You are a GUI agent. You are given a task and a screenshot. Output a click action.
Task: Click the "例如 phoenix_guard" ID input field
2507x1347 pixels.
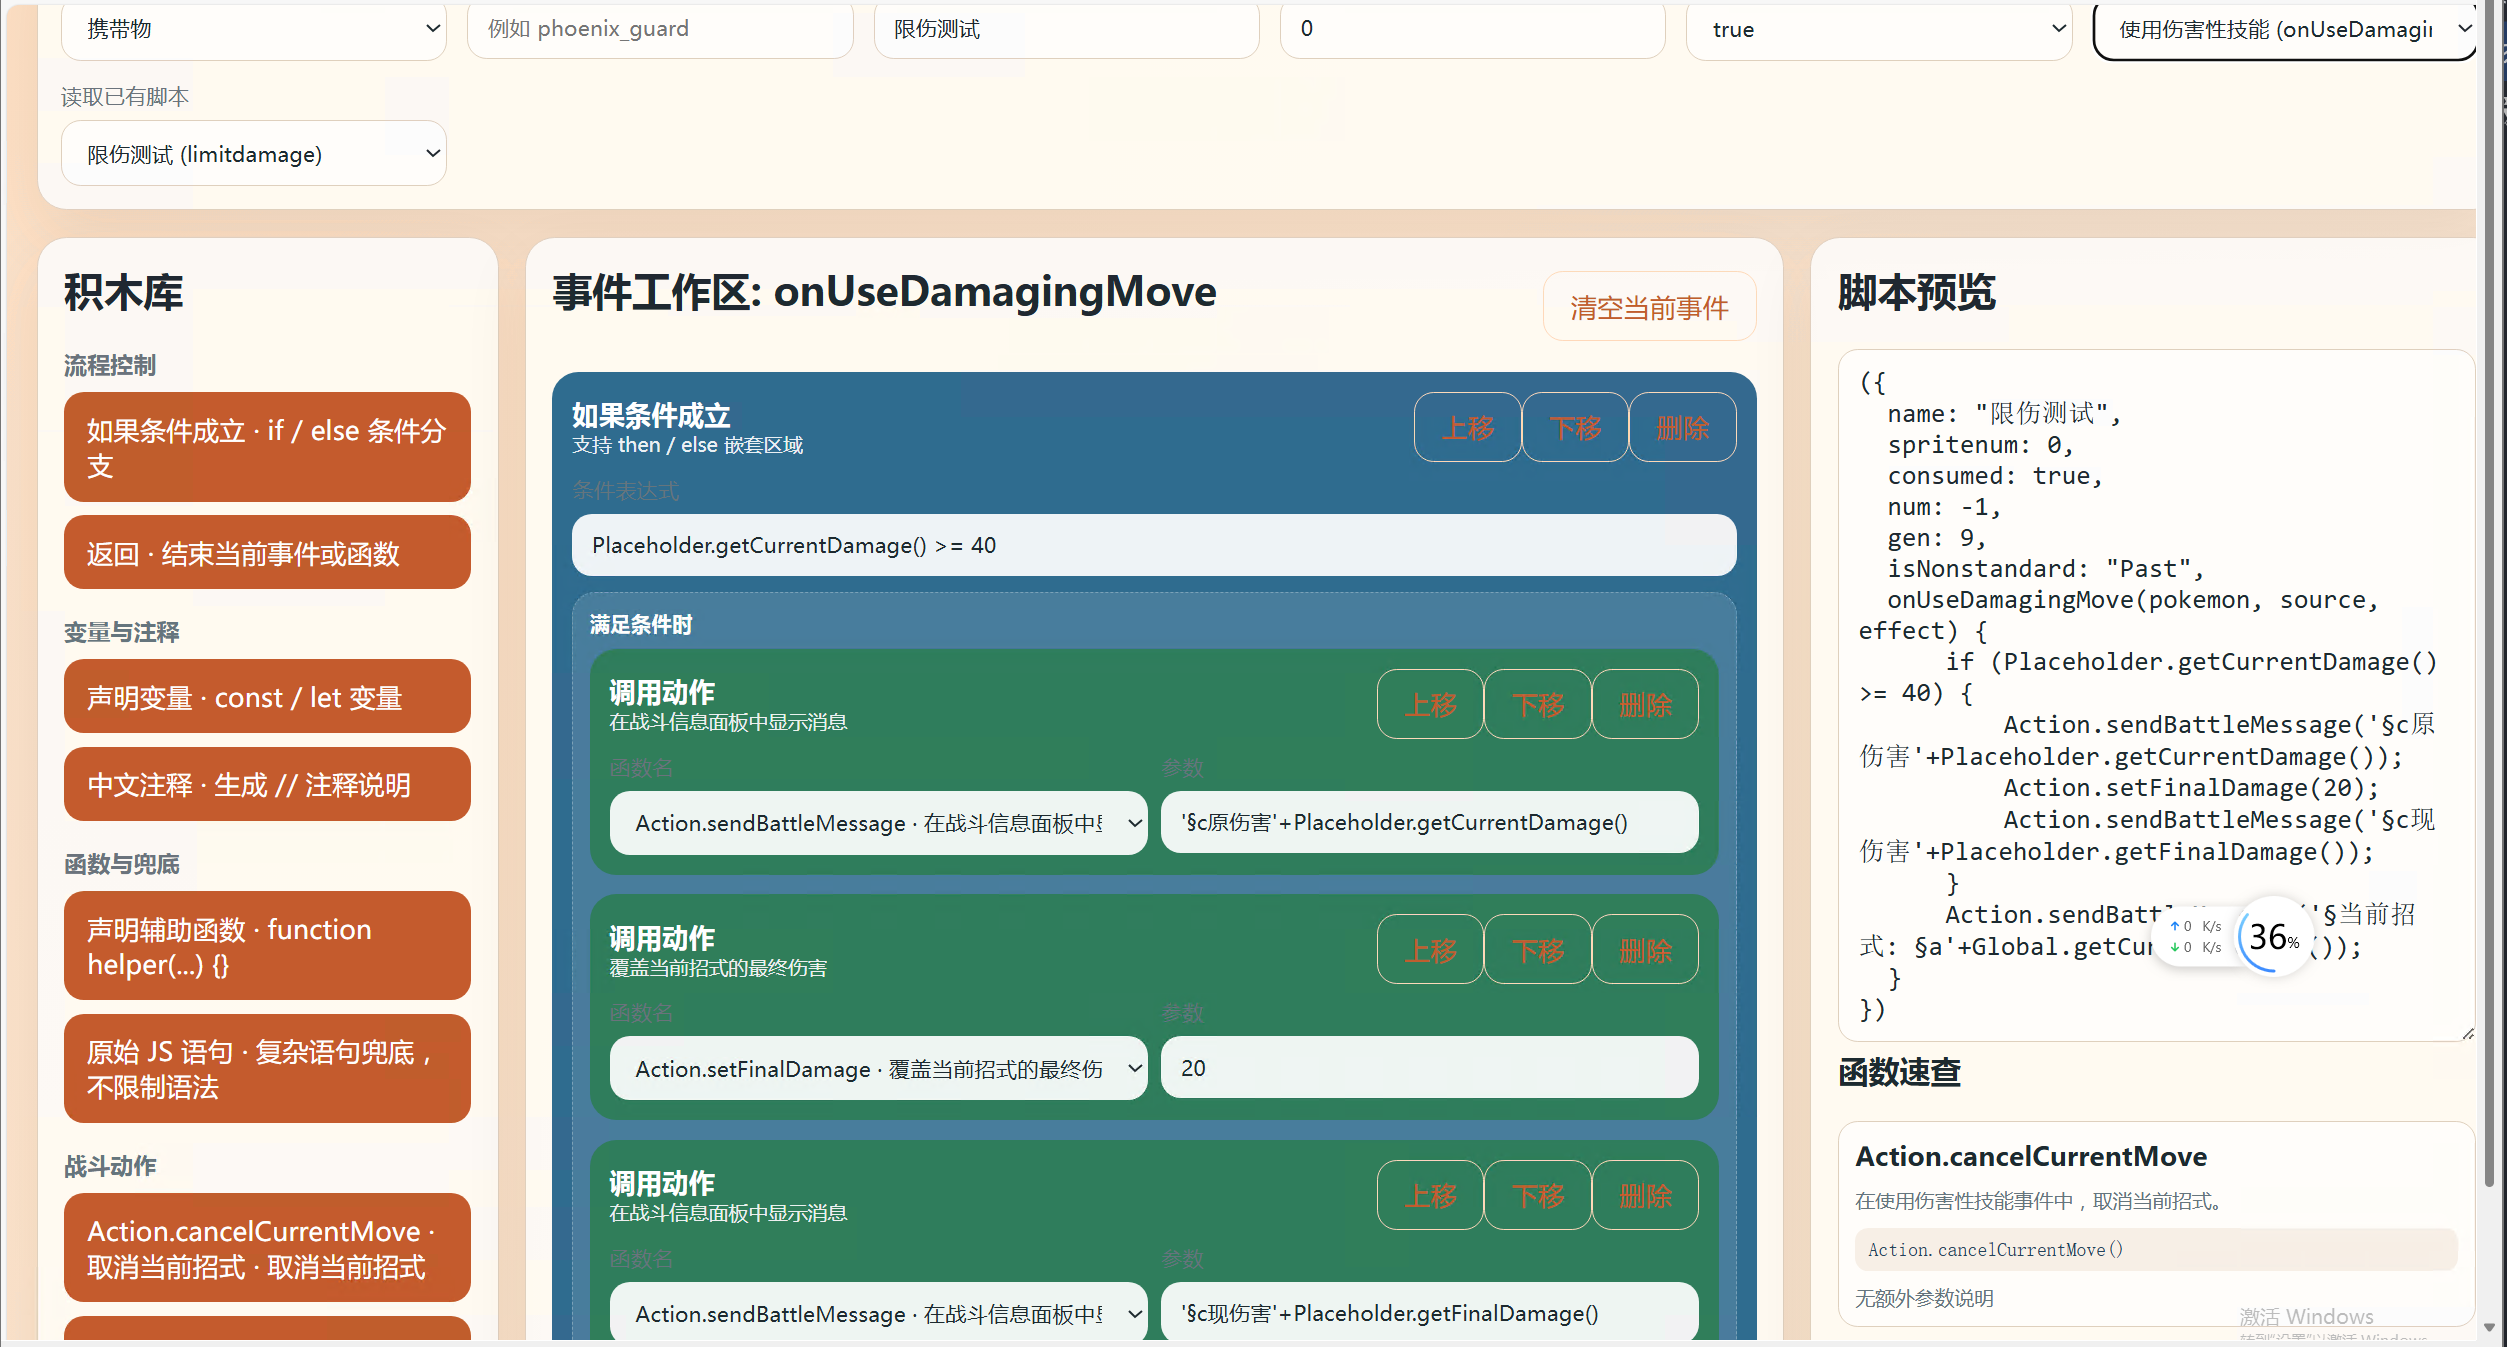click(x=660, y=30)
